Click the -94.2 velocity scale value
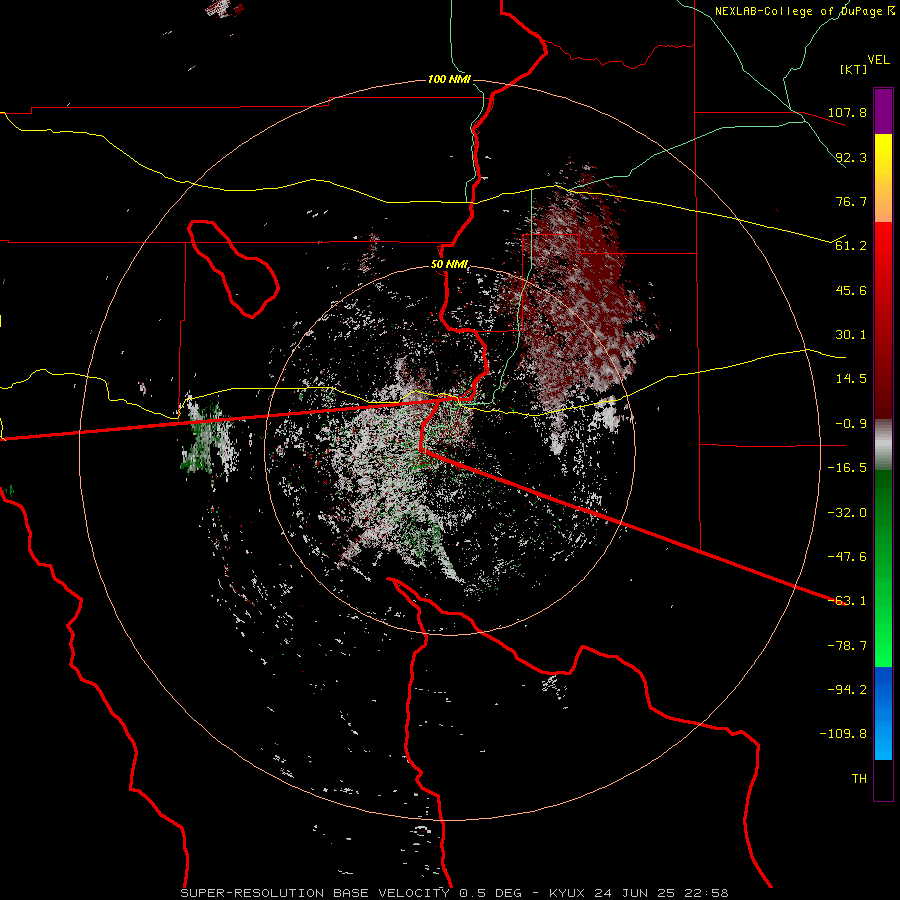The height and width of the screenshot is (900, 900). coord(847,690)
